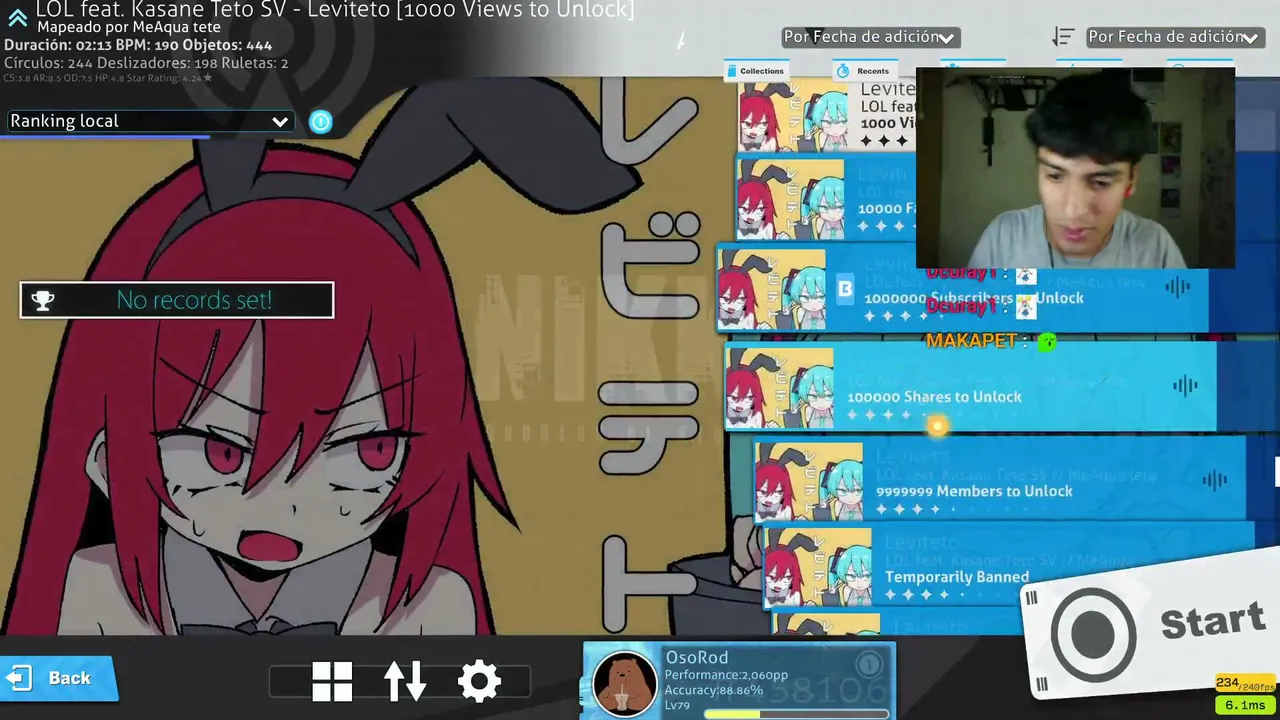This screenshot has height=720, width=1280.
Task: Open the OsoRod player profile card
Action: [739, 681]
